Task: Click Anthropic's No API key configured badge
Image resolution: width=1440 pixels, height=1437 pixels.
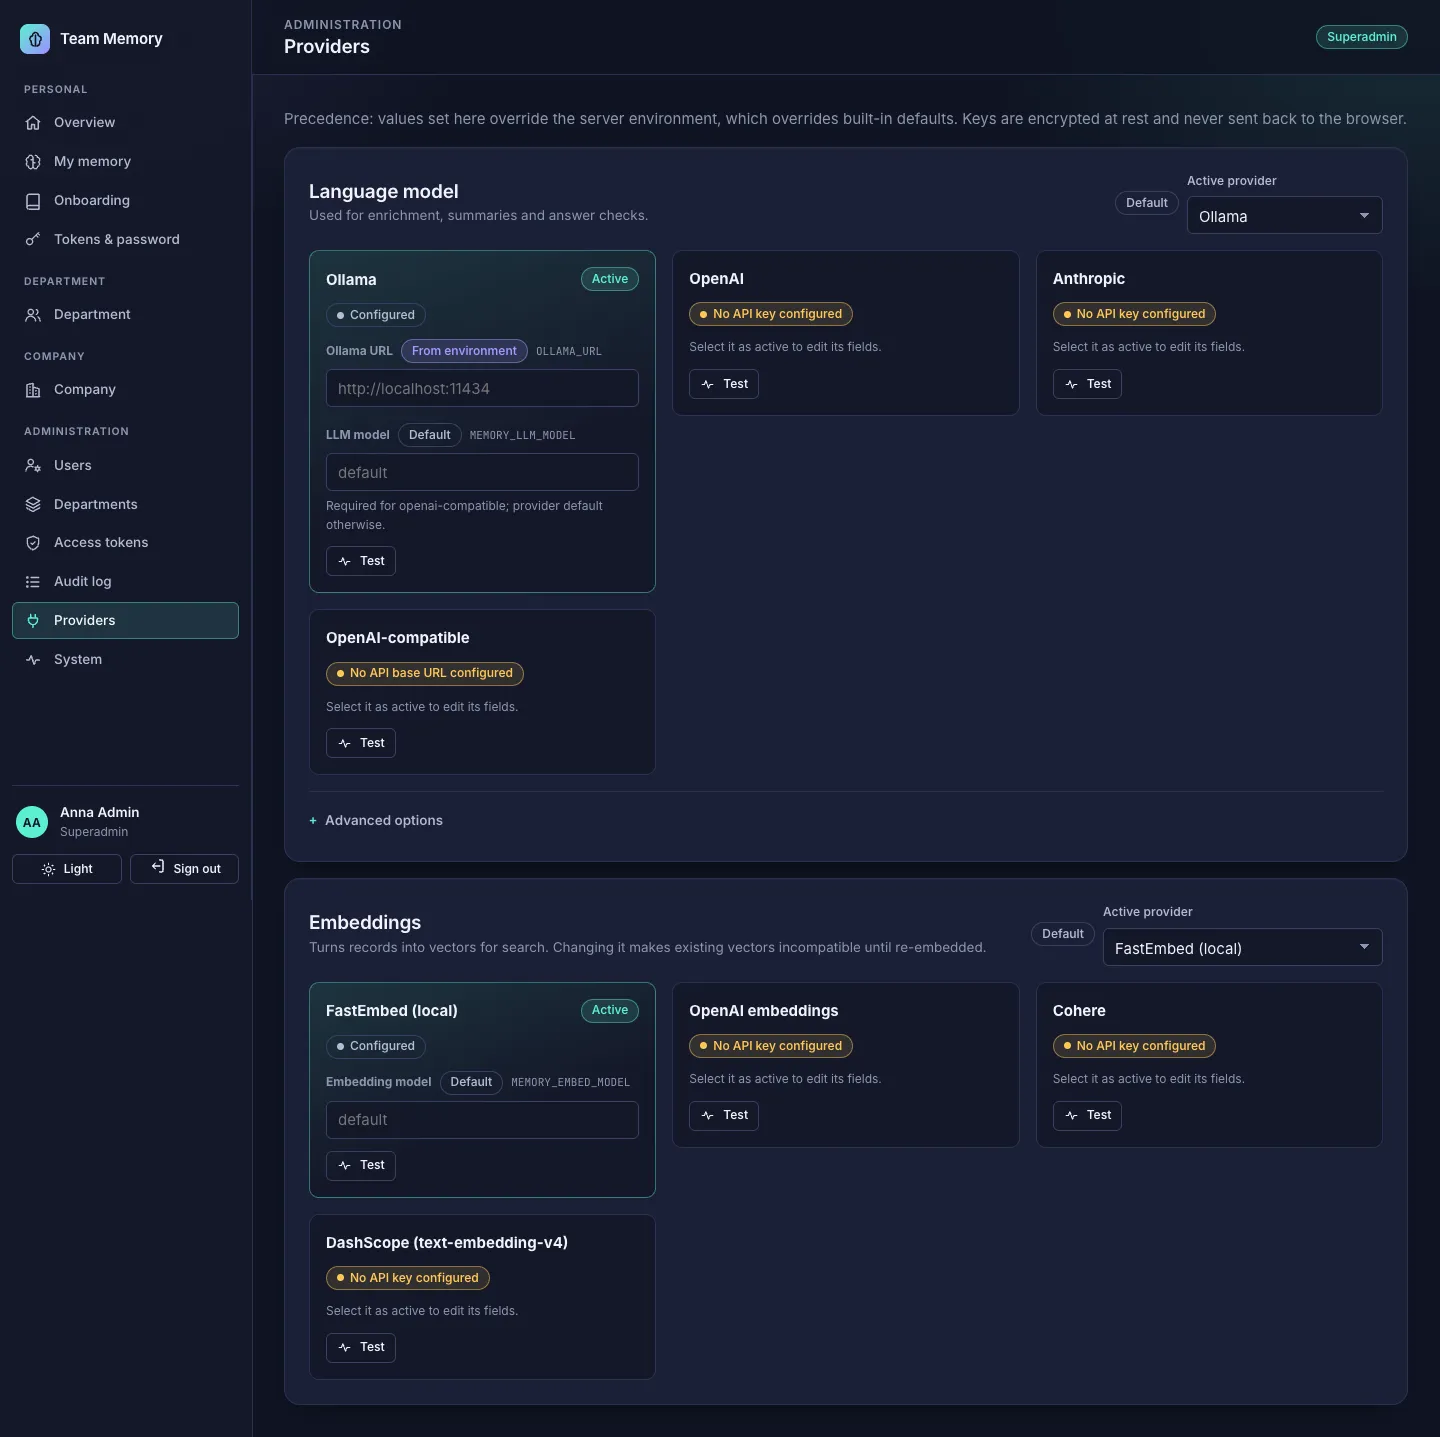Action: click(x=1134, y=314)
